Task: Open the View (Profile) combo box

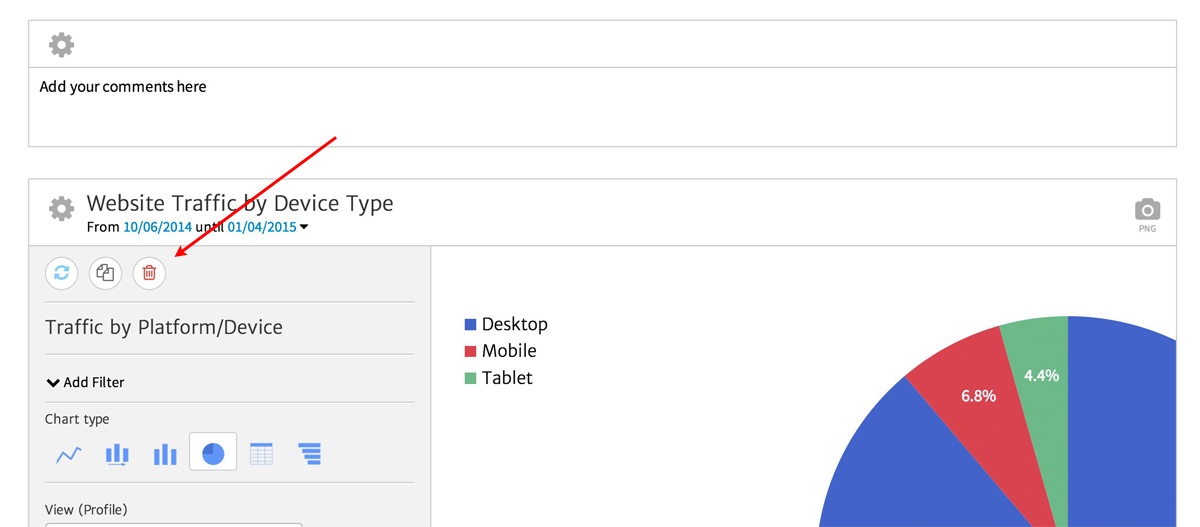Action: pyautogui.click(x=173, y=523)
